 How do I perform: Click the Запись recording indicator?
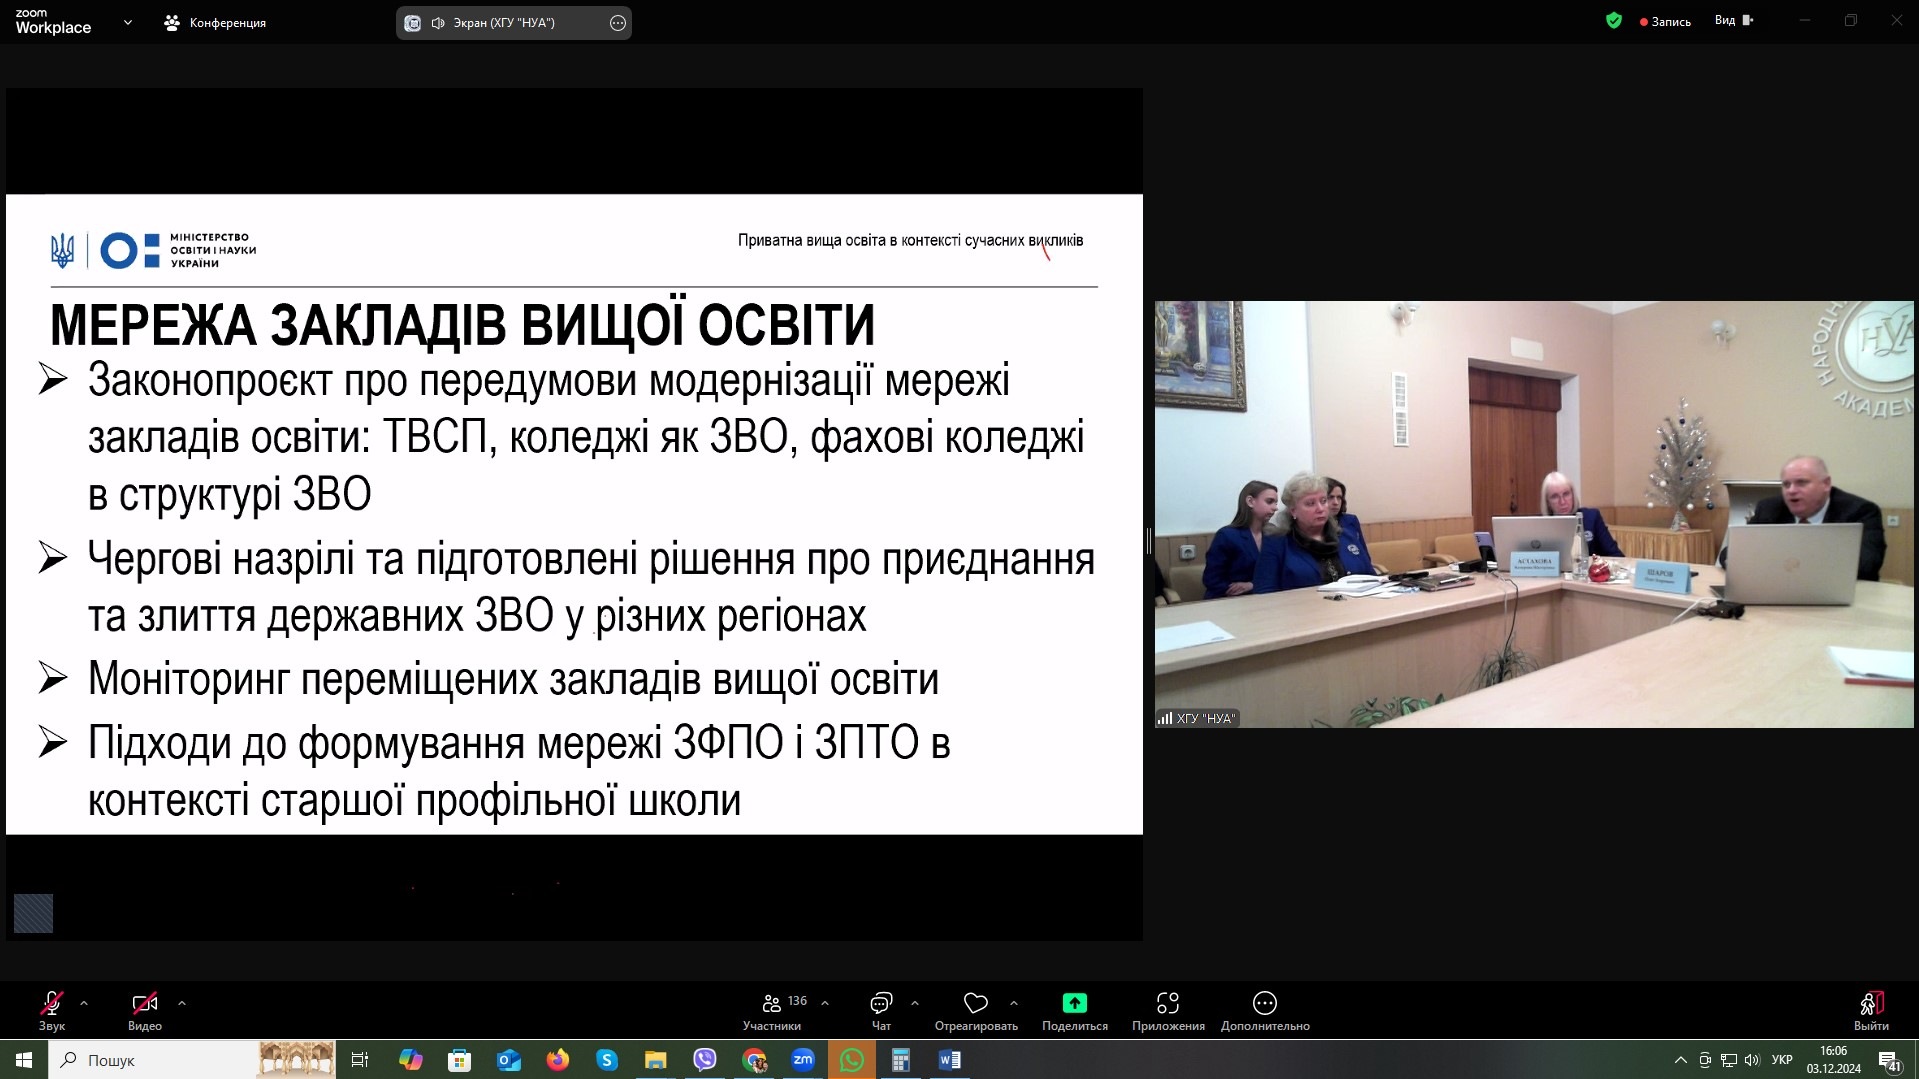tap(1665, 22)
